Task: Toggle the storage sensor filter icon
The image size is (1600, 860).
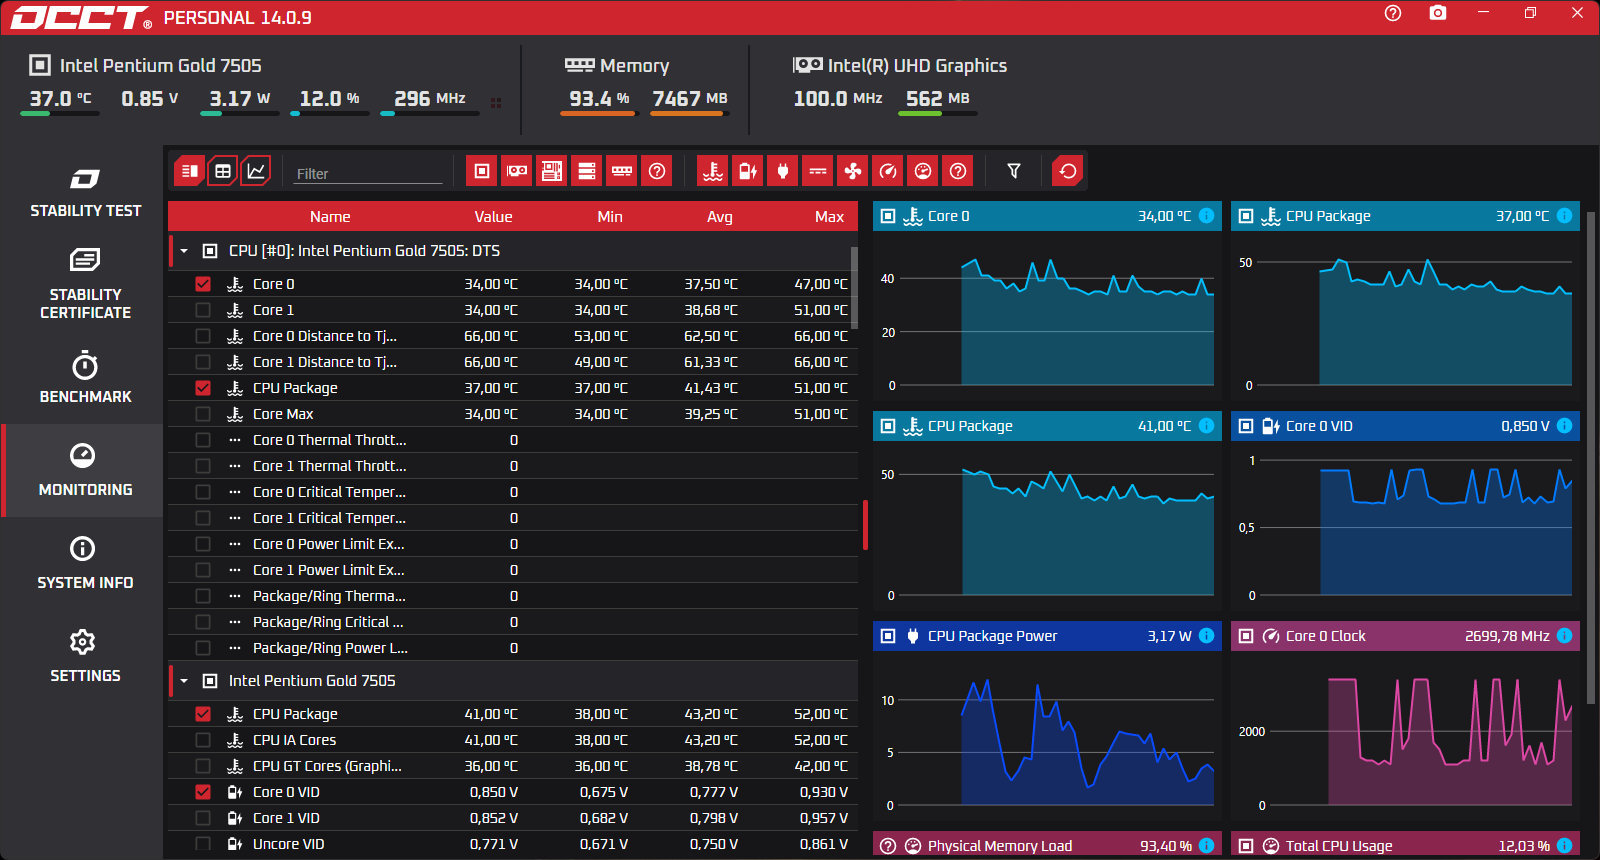Action: click(x=587, y=171)
